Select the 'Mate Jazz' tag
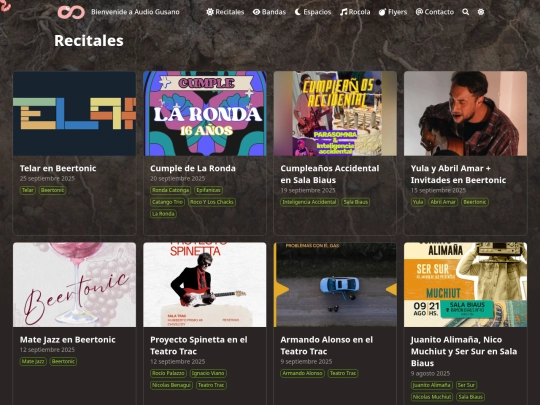This screenshot has height=405, width=540. [33, 361]
